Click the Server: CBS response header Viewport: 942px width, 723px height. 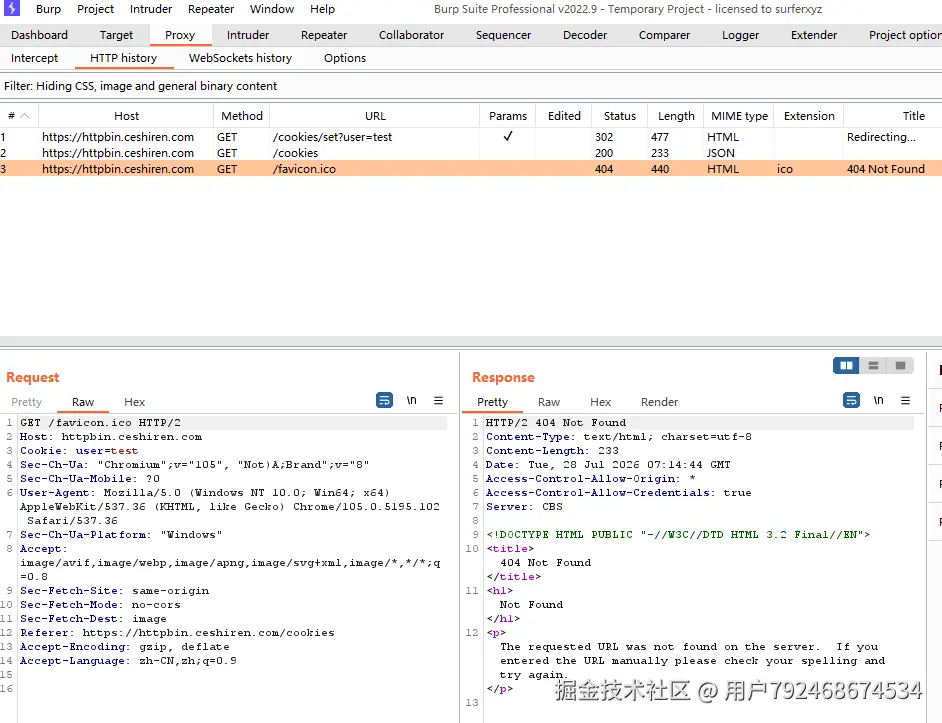(x=524, y=507)
